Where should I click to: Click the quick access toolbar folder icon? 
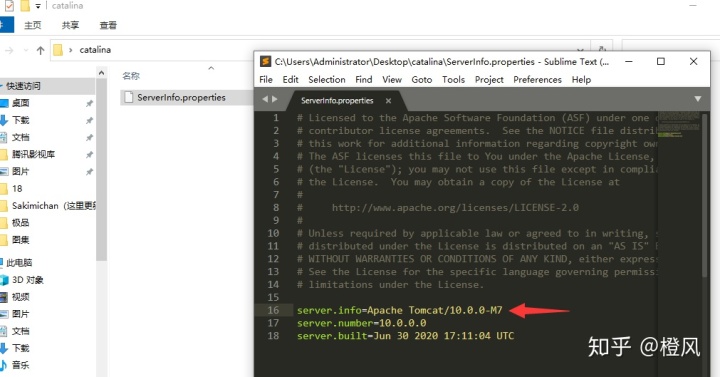(25, 6)
